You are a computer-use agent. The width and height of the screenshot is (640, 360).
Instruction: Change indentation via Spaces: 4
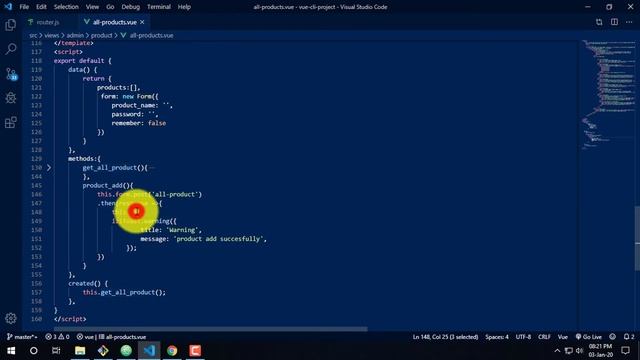[497, 337]
